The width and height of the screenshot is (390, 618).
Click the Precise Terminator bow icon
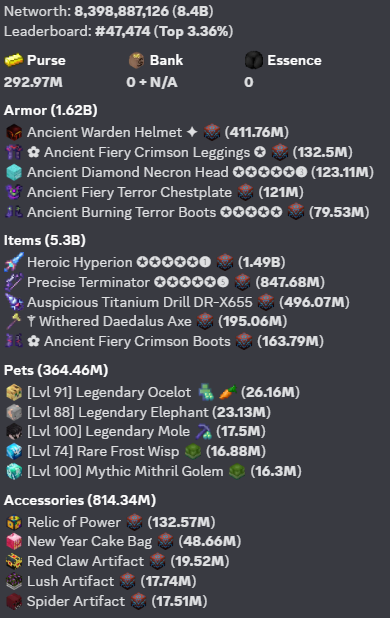pyautogui.click(x=14, y=282)
